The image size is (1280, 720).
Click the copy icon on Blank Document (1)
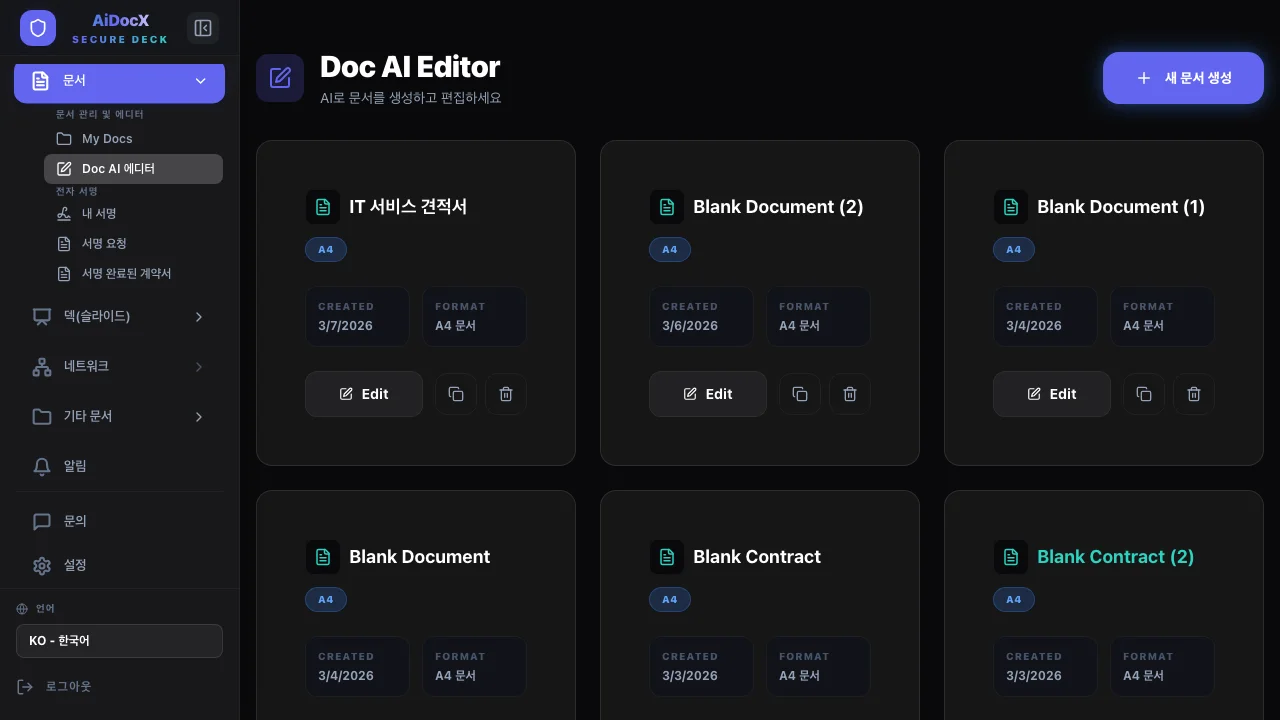click(1143, 394)
